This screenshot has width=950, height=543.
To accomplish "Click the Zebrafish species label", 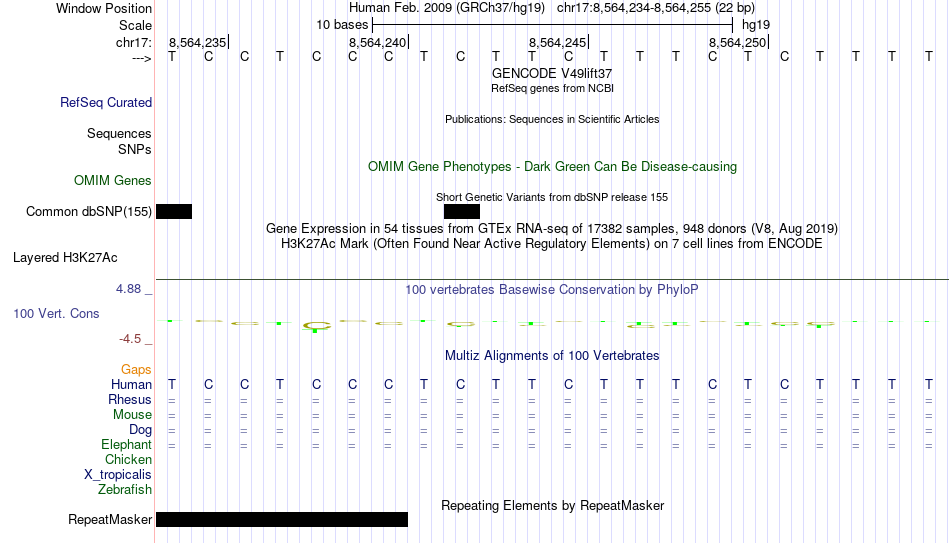I will tap(125, 489).
